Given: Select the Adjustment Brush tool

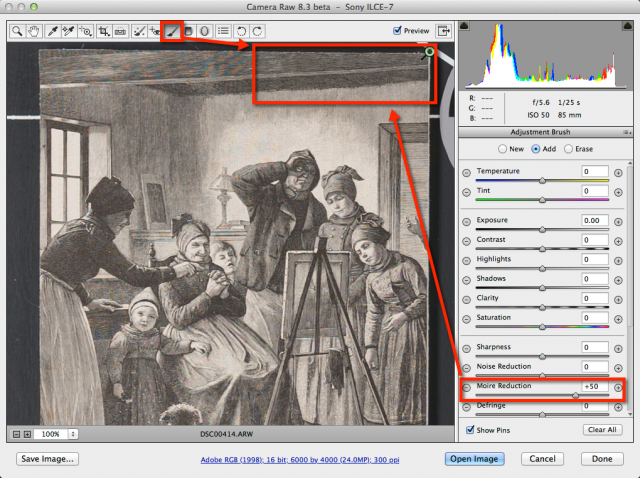Looking at the screenshot, I should (172, 31).
